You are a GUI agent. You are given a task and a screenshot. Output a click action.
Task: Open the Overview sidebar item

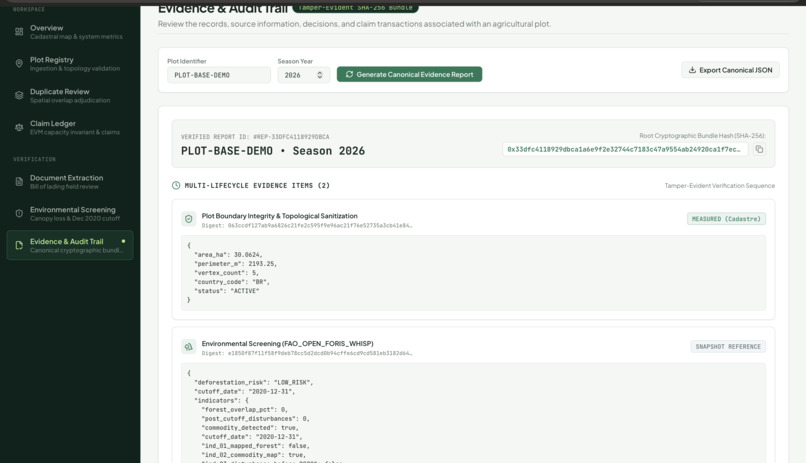pos(70,32)
